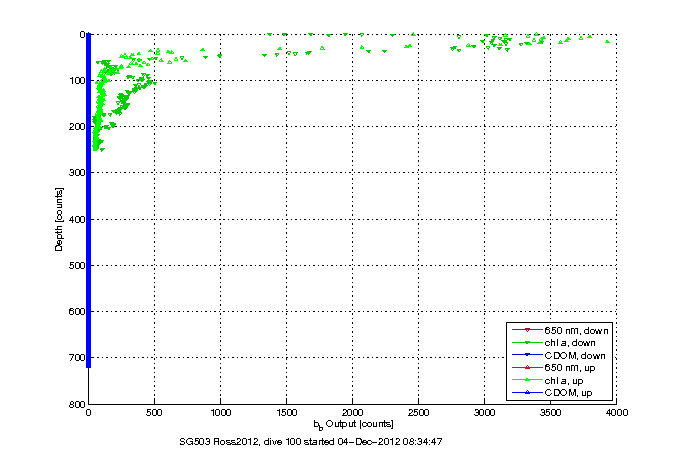
Task: Click the 2500 tick on Output axis
Action: tap(419, 413)
